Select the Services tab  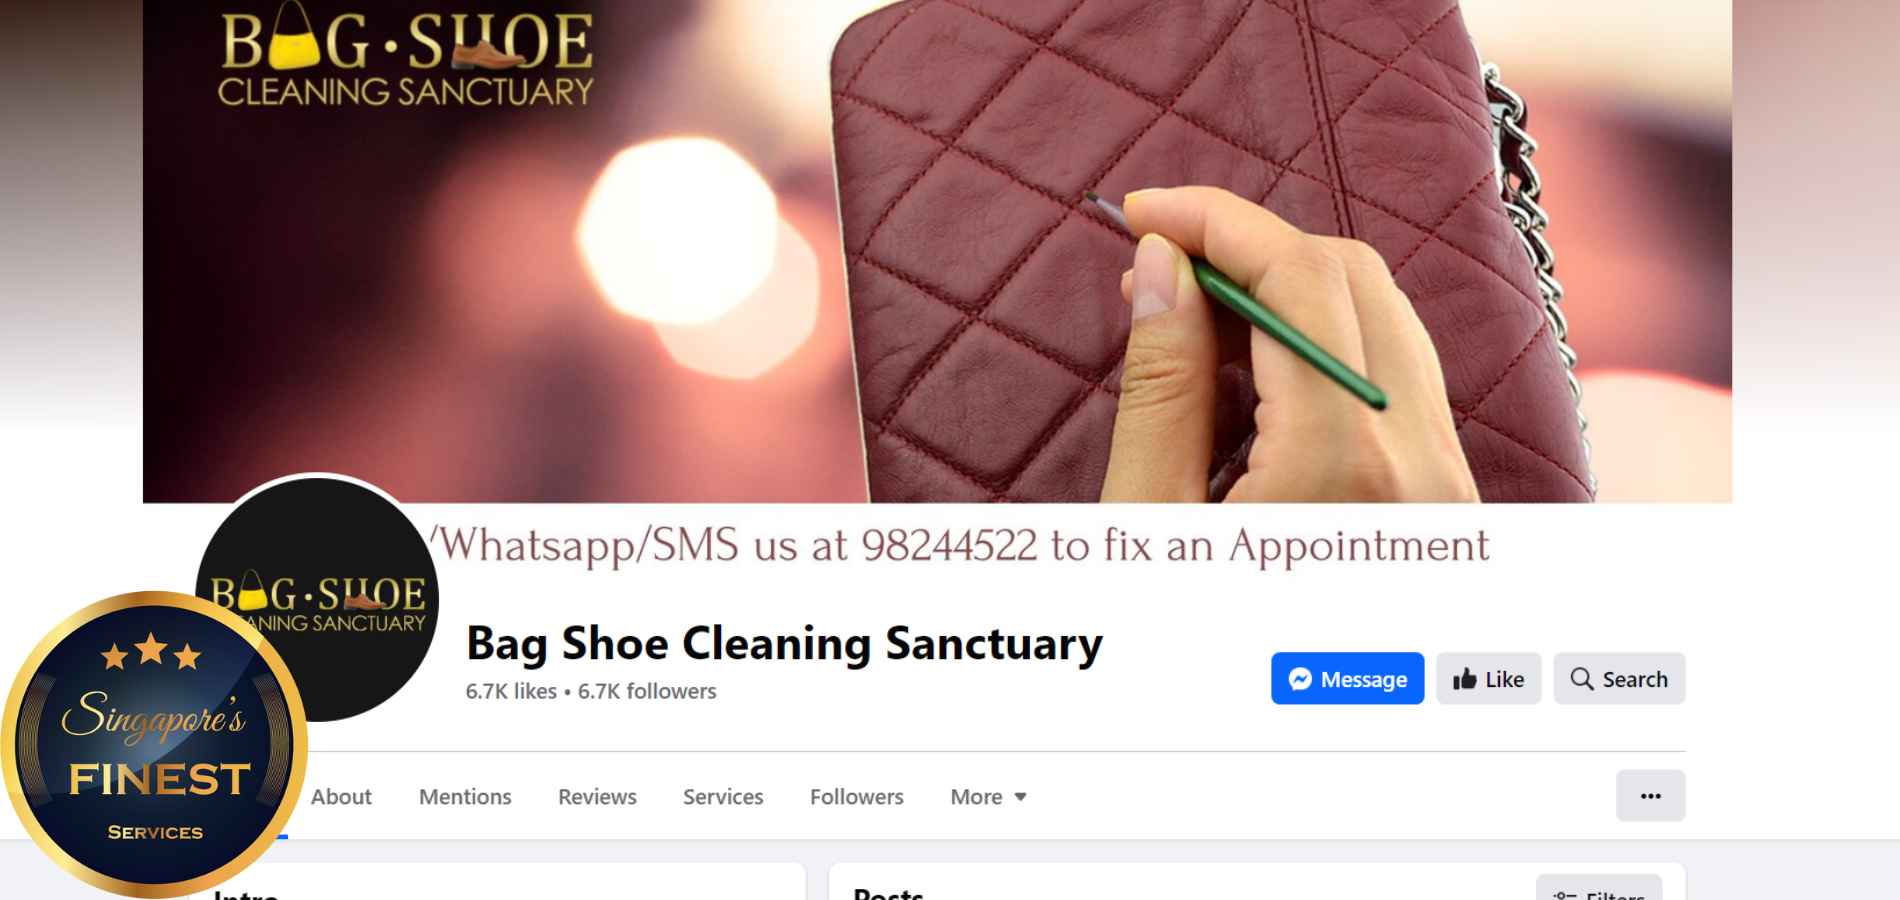click(723, 797)
